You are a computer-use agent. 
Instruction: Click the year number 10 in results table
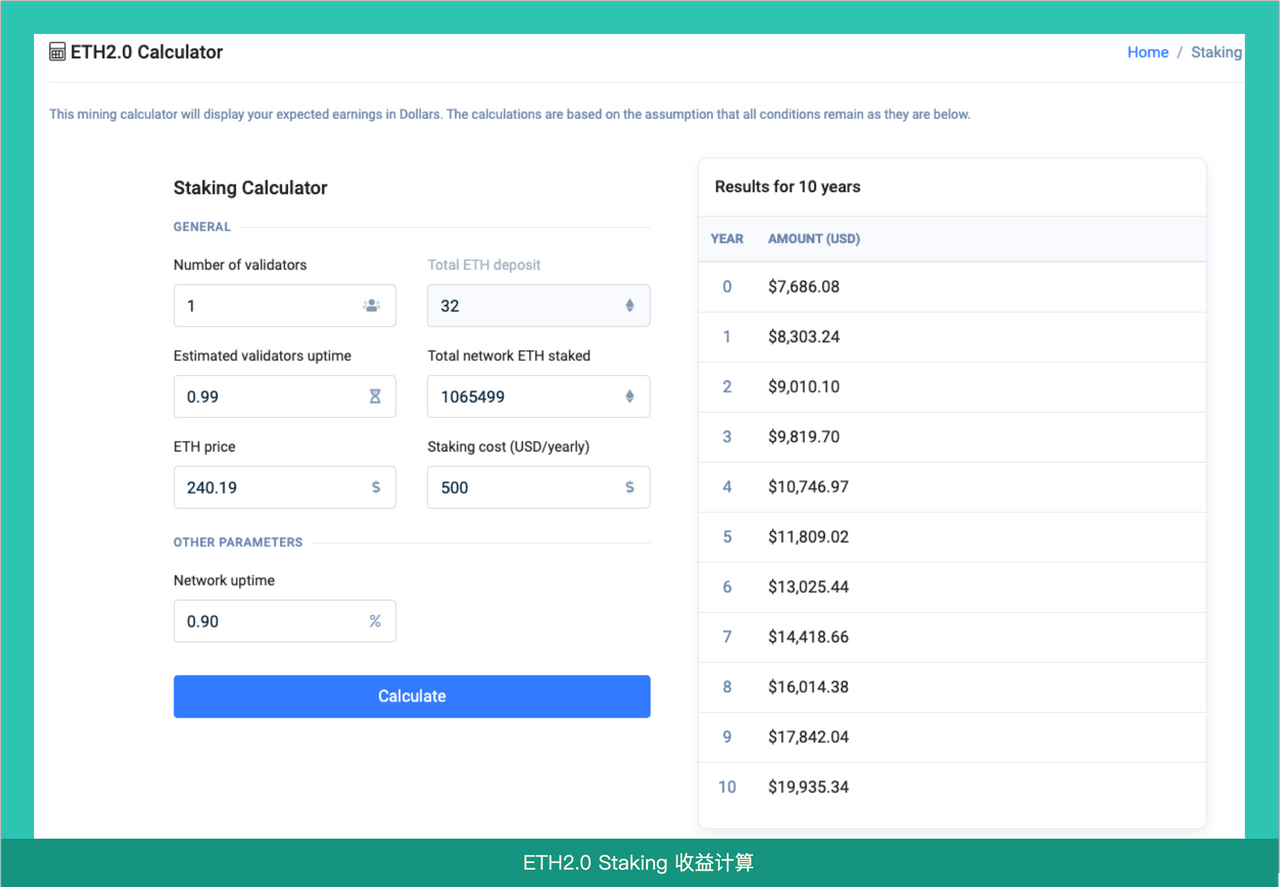pos(727,787)
